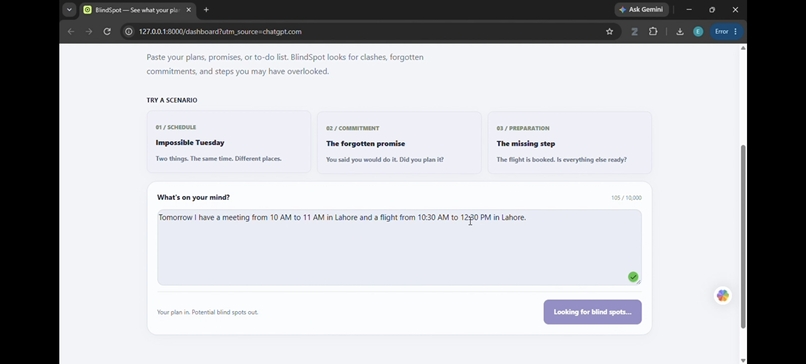
Task: Choose the Impossible Tuesday scenario card
Action: pos(229,142)
